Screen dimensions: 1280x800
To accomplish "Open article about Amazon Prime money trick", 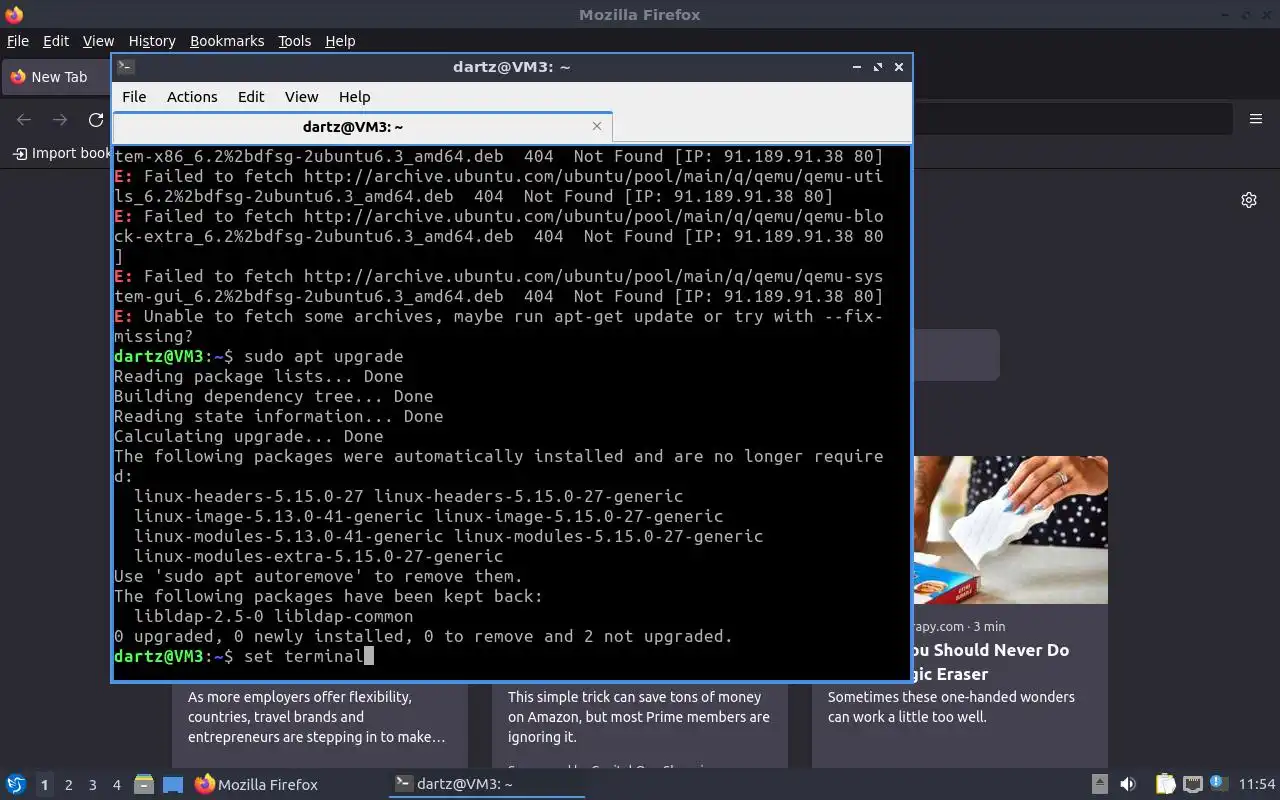I will click(x=639, y=717).
